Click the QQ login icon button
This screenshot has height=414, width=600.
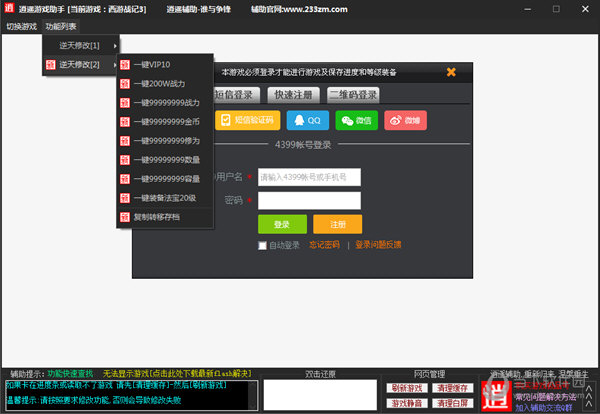[x=307, y=120]
